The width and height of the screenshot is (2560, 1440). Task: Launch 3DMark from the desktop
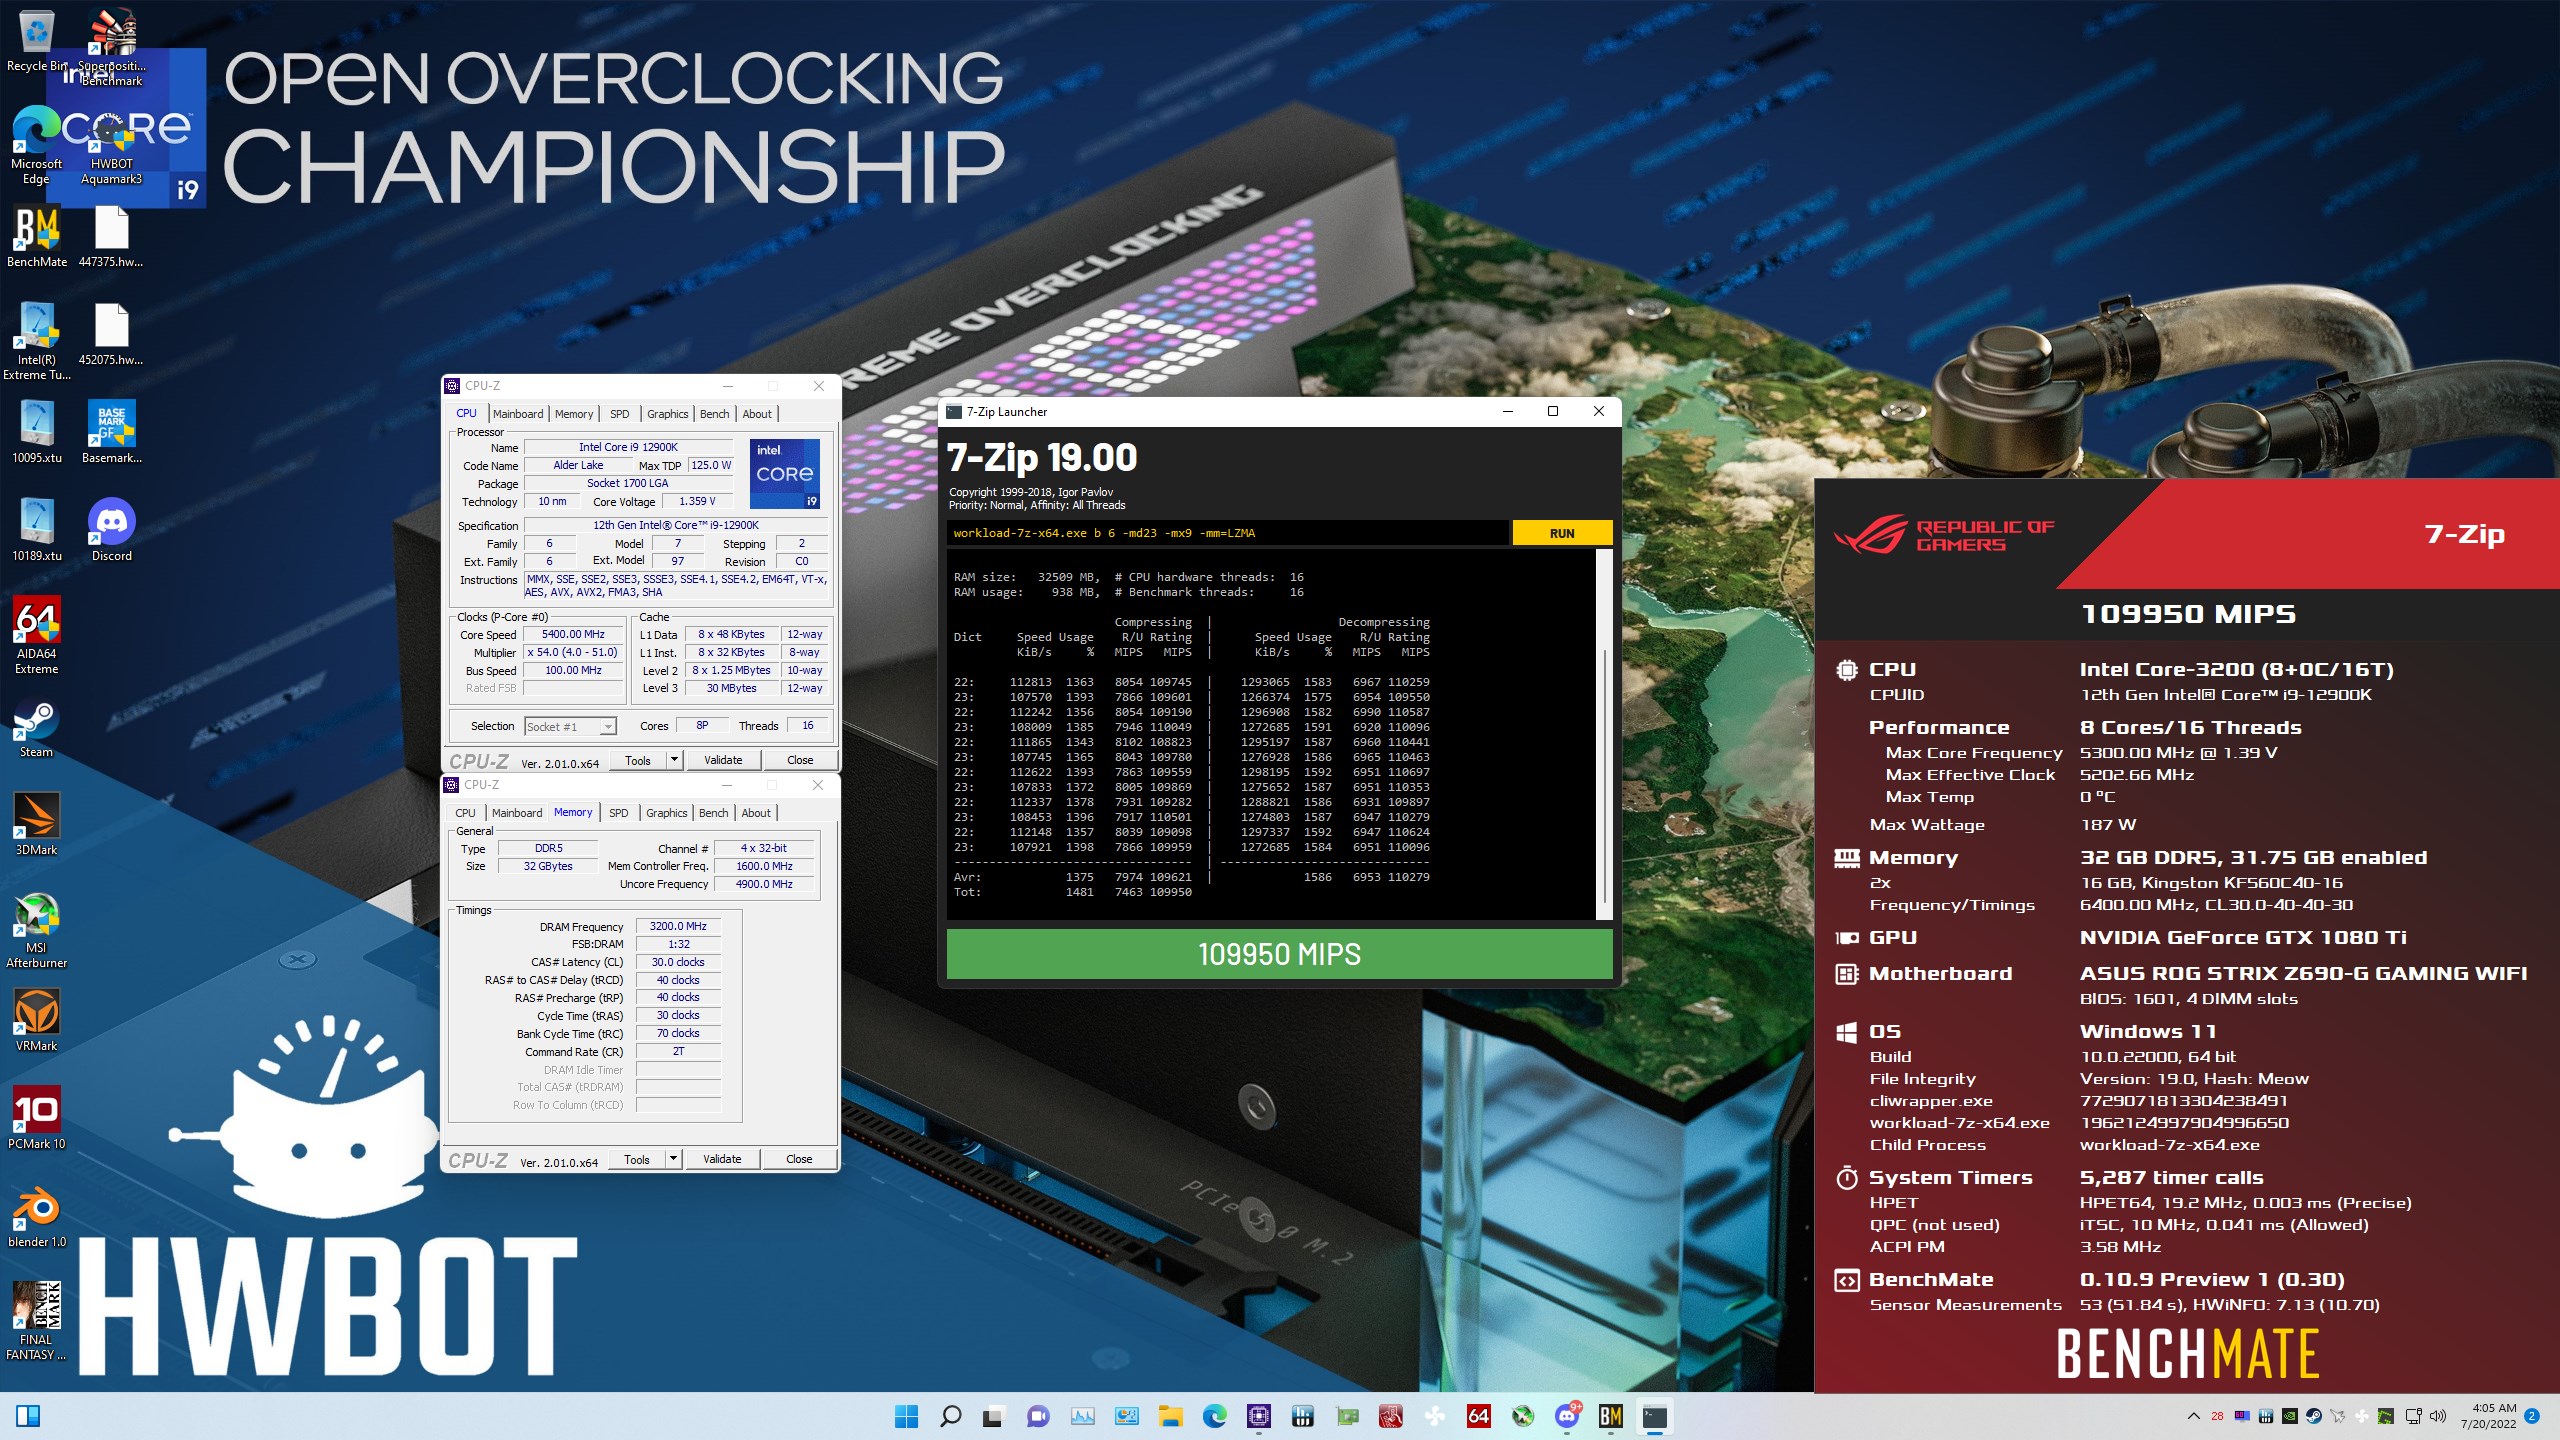coord(37,824)
